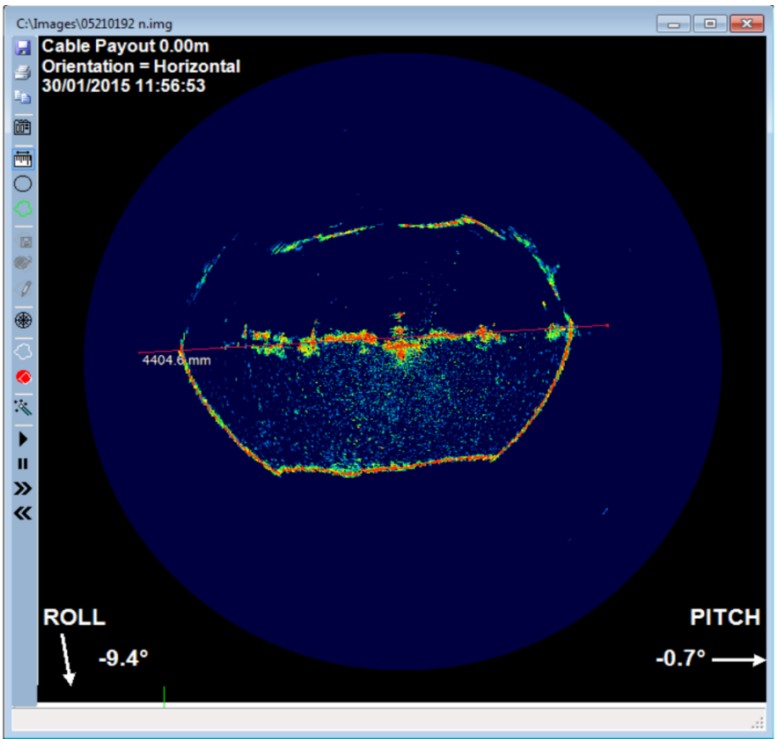Image resolution: width=778 pixels, height=739 pixels.
Task: Select the linear measurement ruler tool
Action: (23, 159)
